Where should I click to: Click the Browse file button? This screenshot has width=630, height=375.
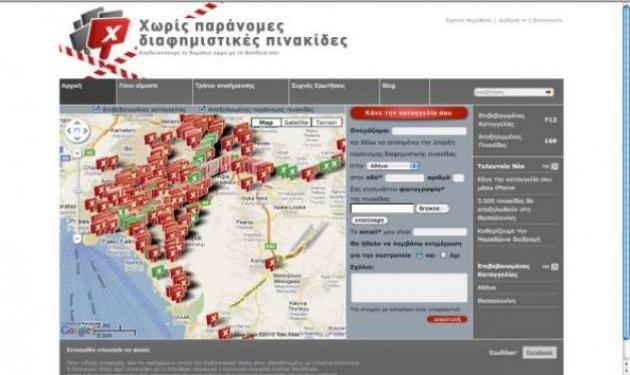click(432, 209)
